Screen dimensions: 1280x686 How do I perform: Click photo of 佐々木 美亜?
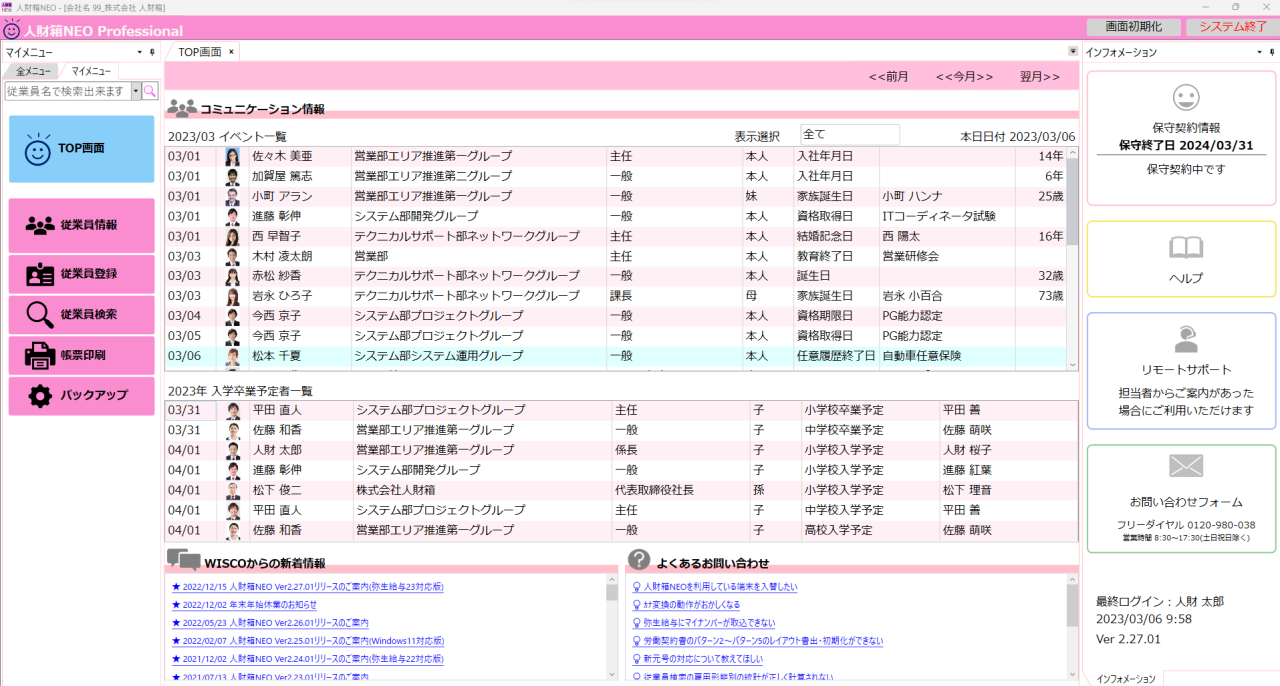tap(233, 157)
